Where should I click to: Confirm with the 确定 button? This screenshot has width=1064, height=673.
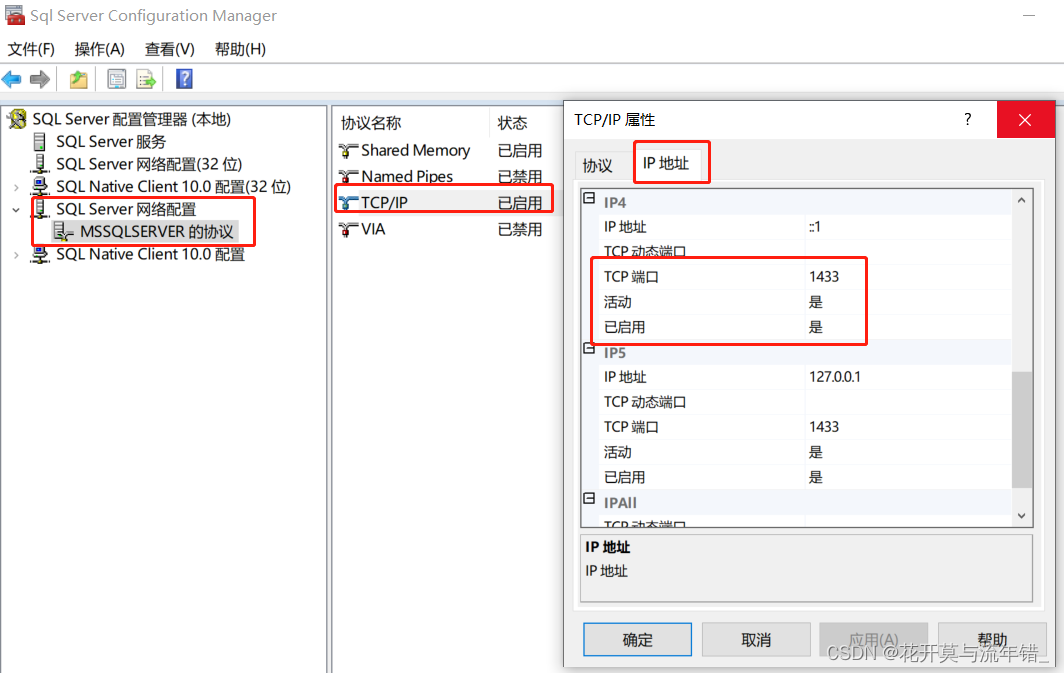tap(637, 639)
